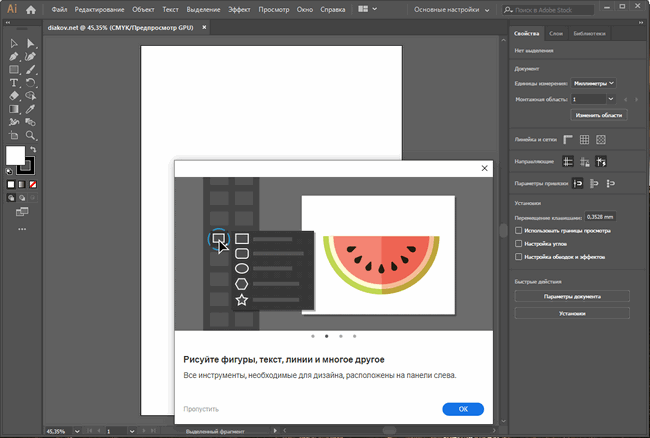Click the Перемещение клавишами value field
This screenshot has width=650, height=438.
[x=600, y=216]
